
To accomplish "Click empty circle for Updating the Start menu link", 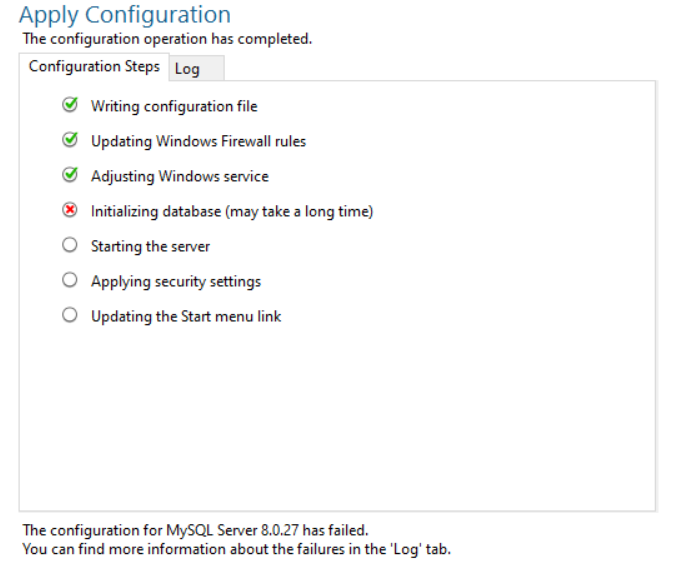I will [70, 315].
